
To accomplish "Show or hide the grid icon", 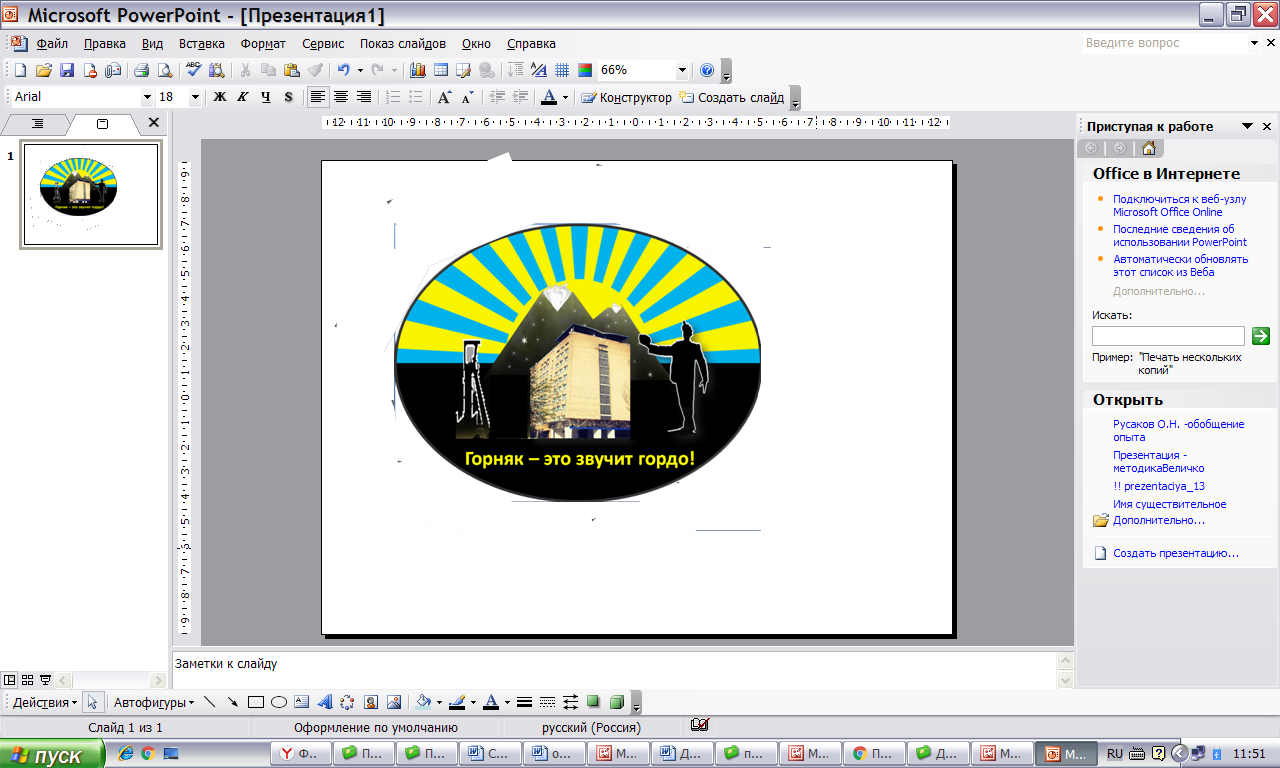I will click(x=562, y=70).
